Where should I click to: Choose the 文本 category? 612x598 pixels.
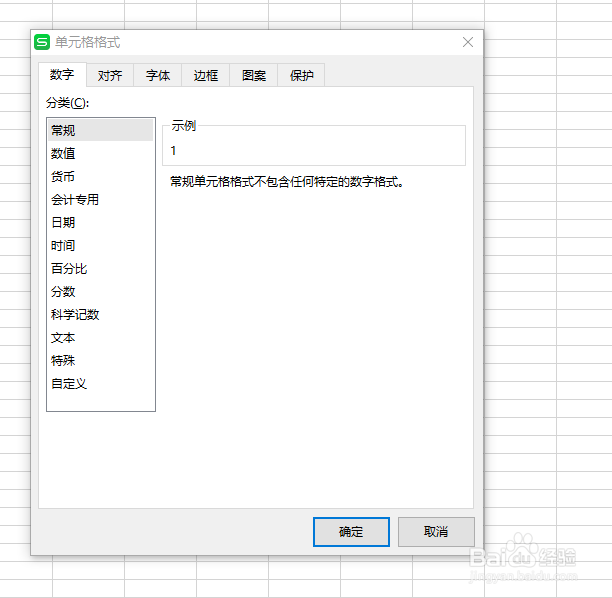(101, 338)
